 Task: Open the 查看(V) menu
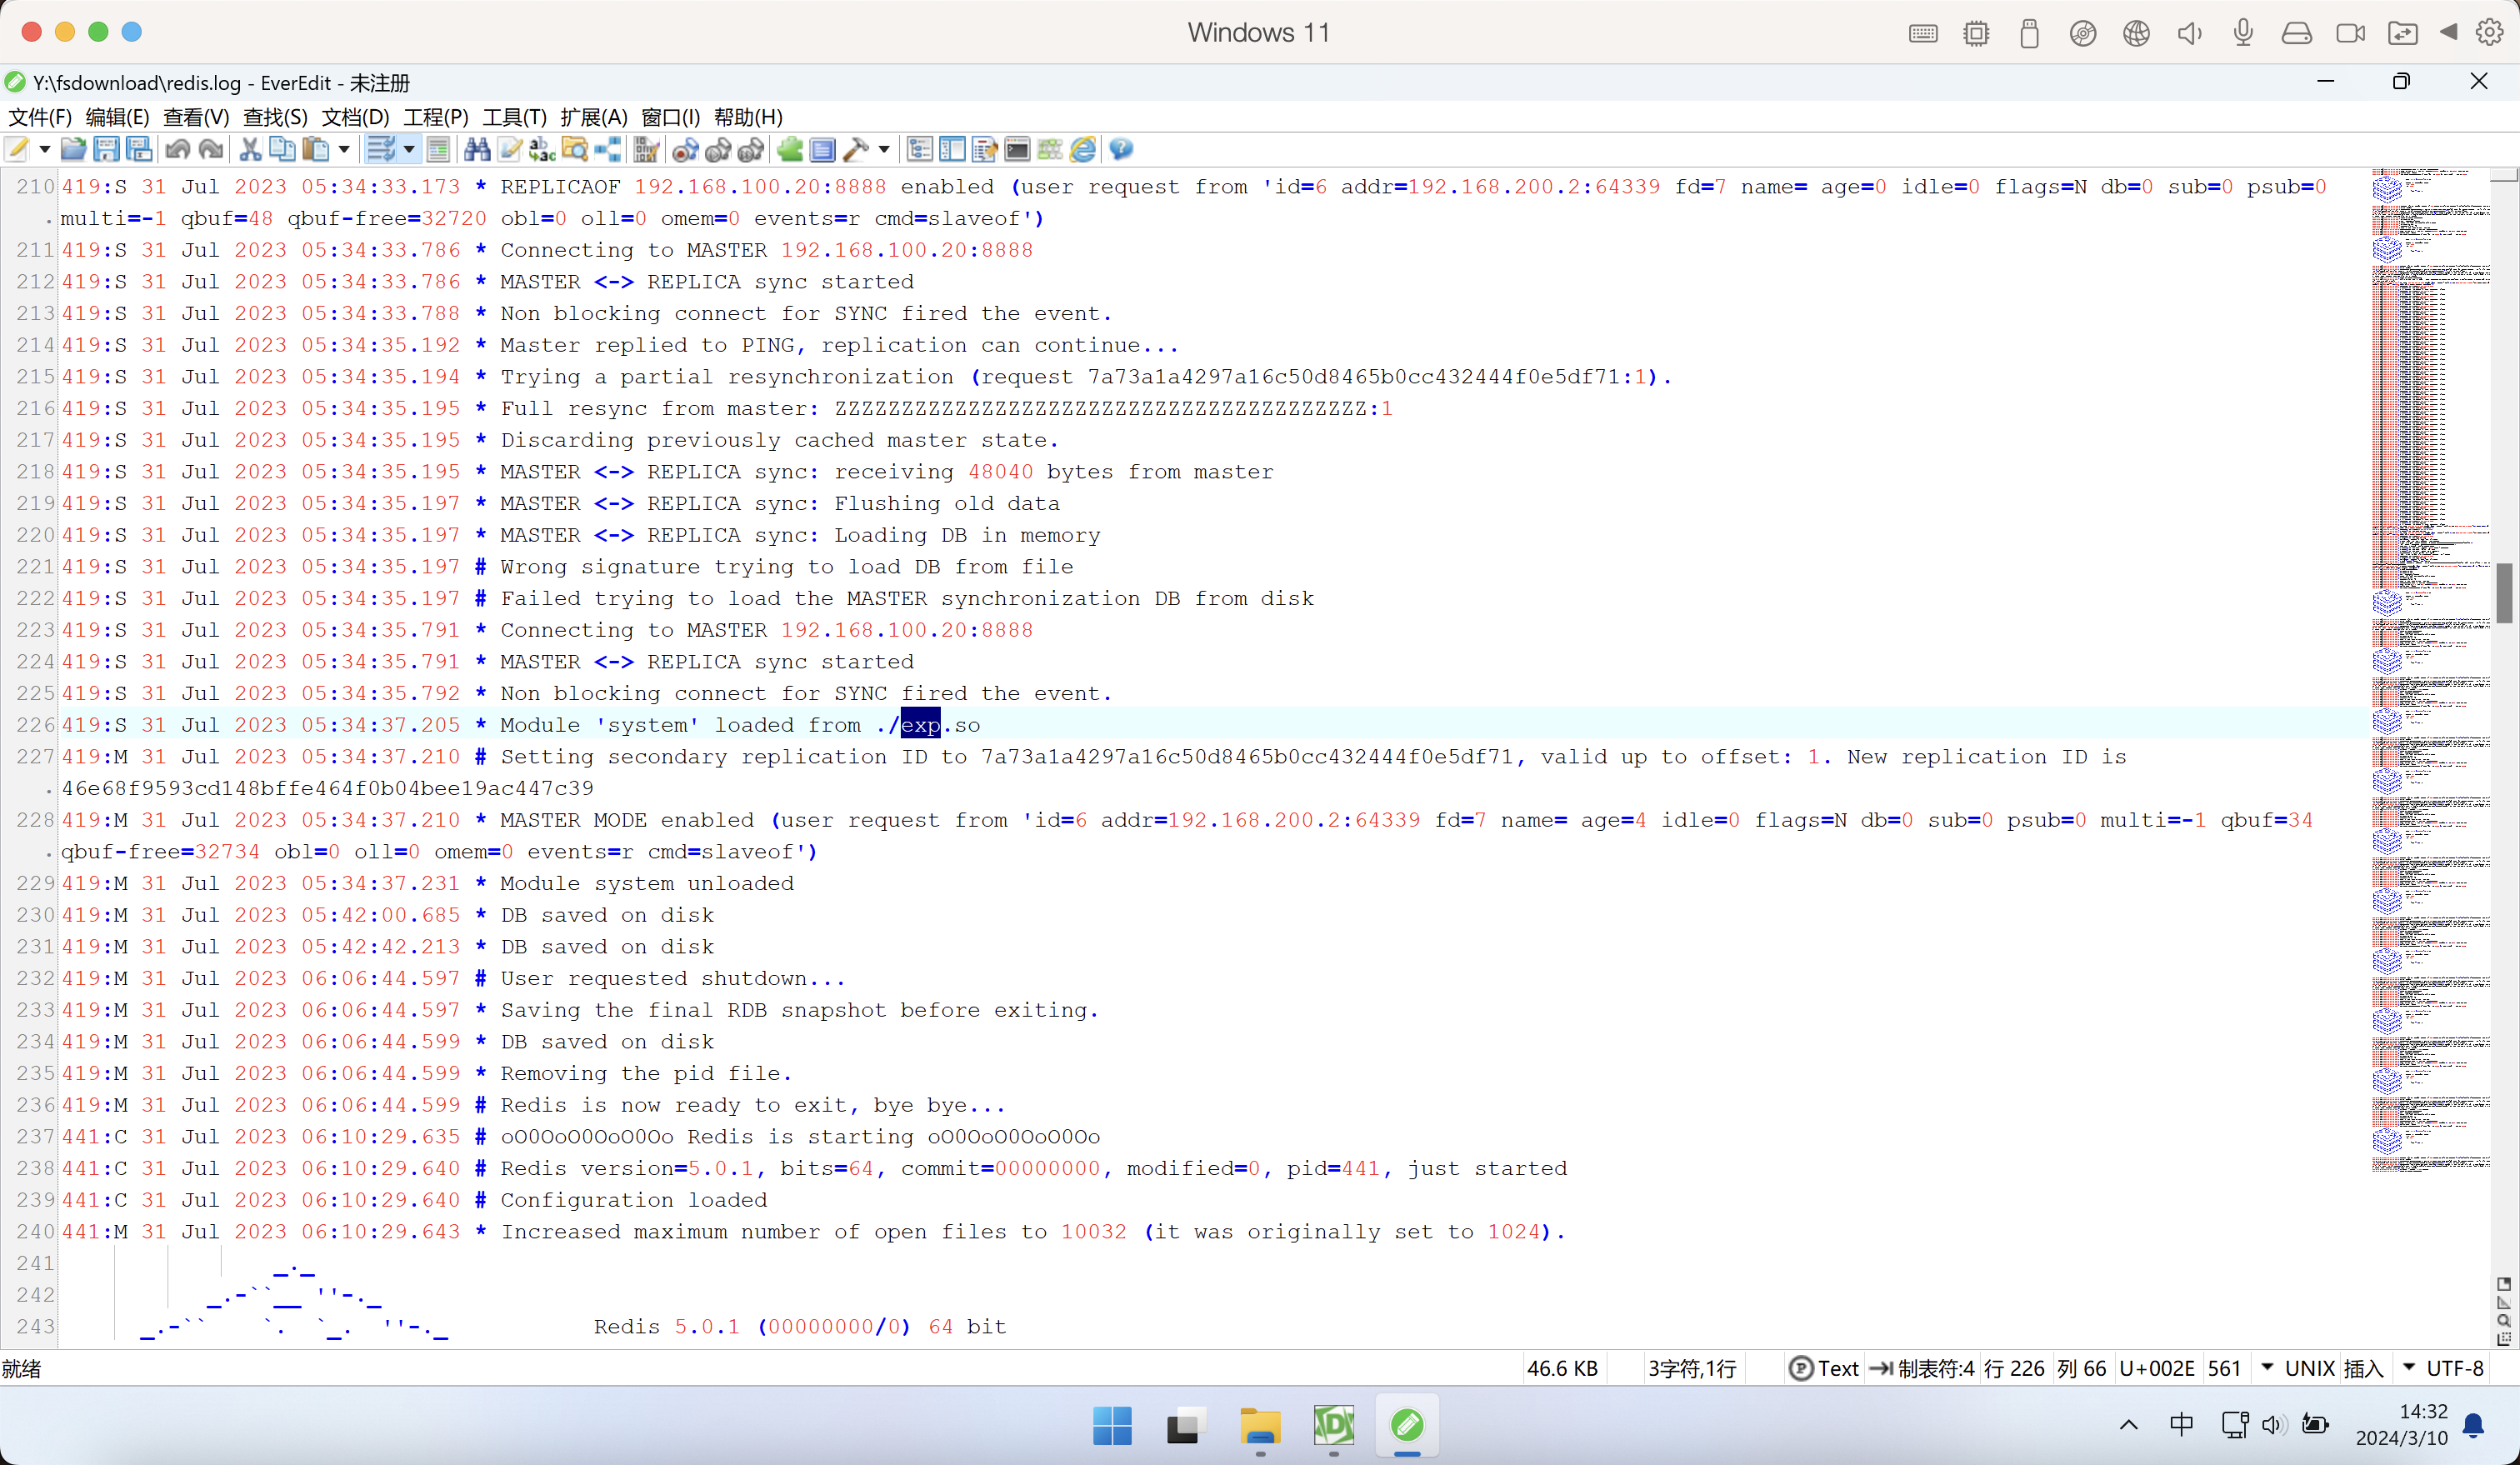196,117
